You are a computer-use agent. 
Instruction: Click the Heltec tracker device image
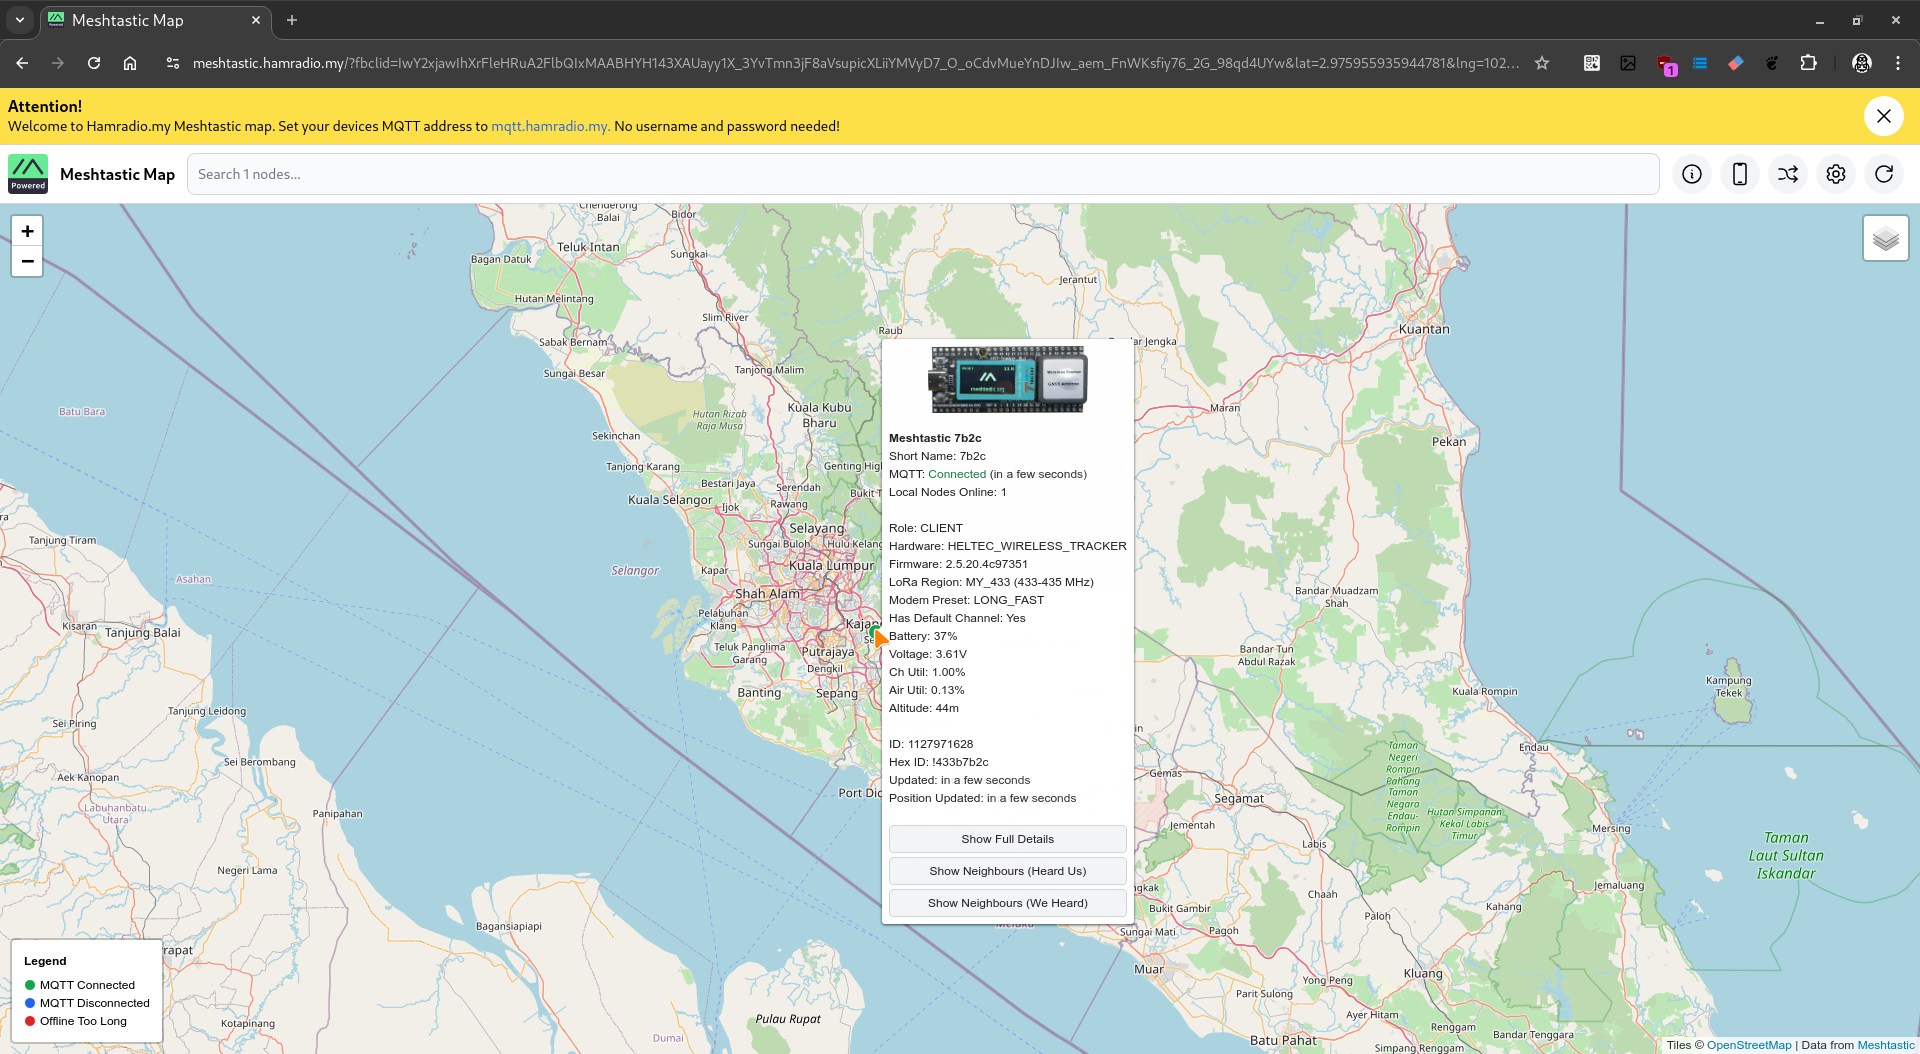(x=1007, y=379)
